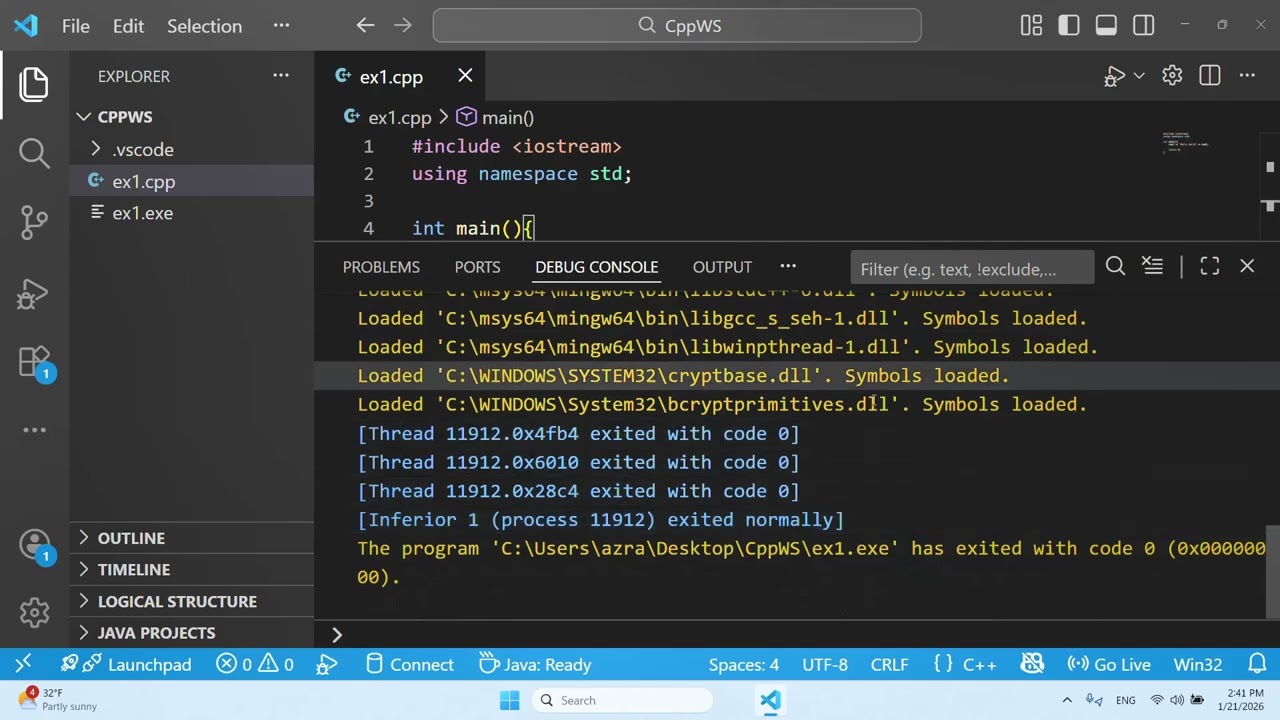Close the ex1.cpp editor tab
Viewport: 1280px width, 720px height.
pos(465,76)
